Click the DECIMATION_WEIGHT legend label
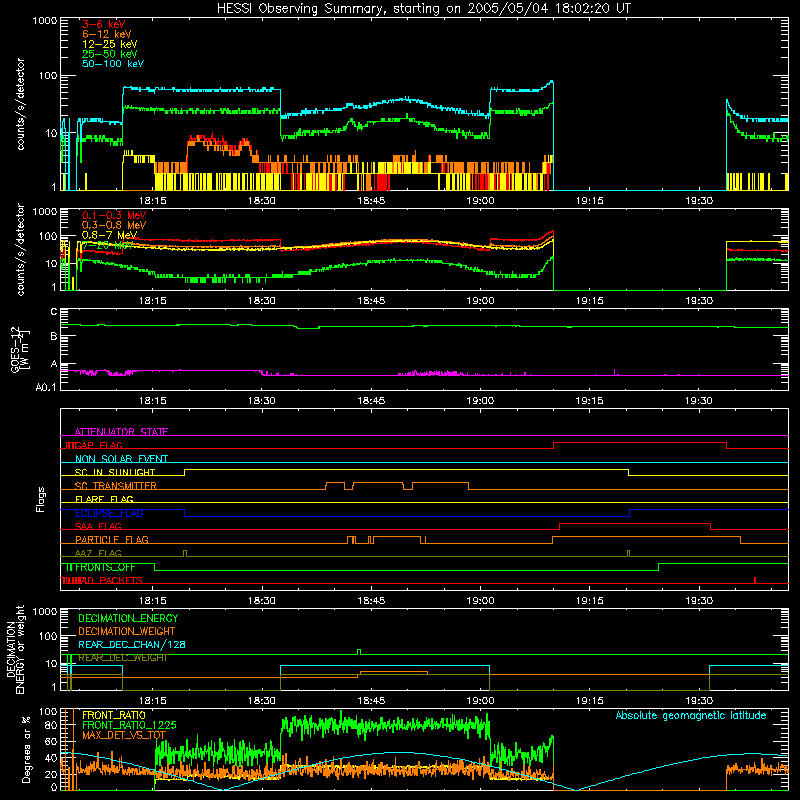 point(127,631)
